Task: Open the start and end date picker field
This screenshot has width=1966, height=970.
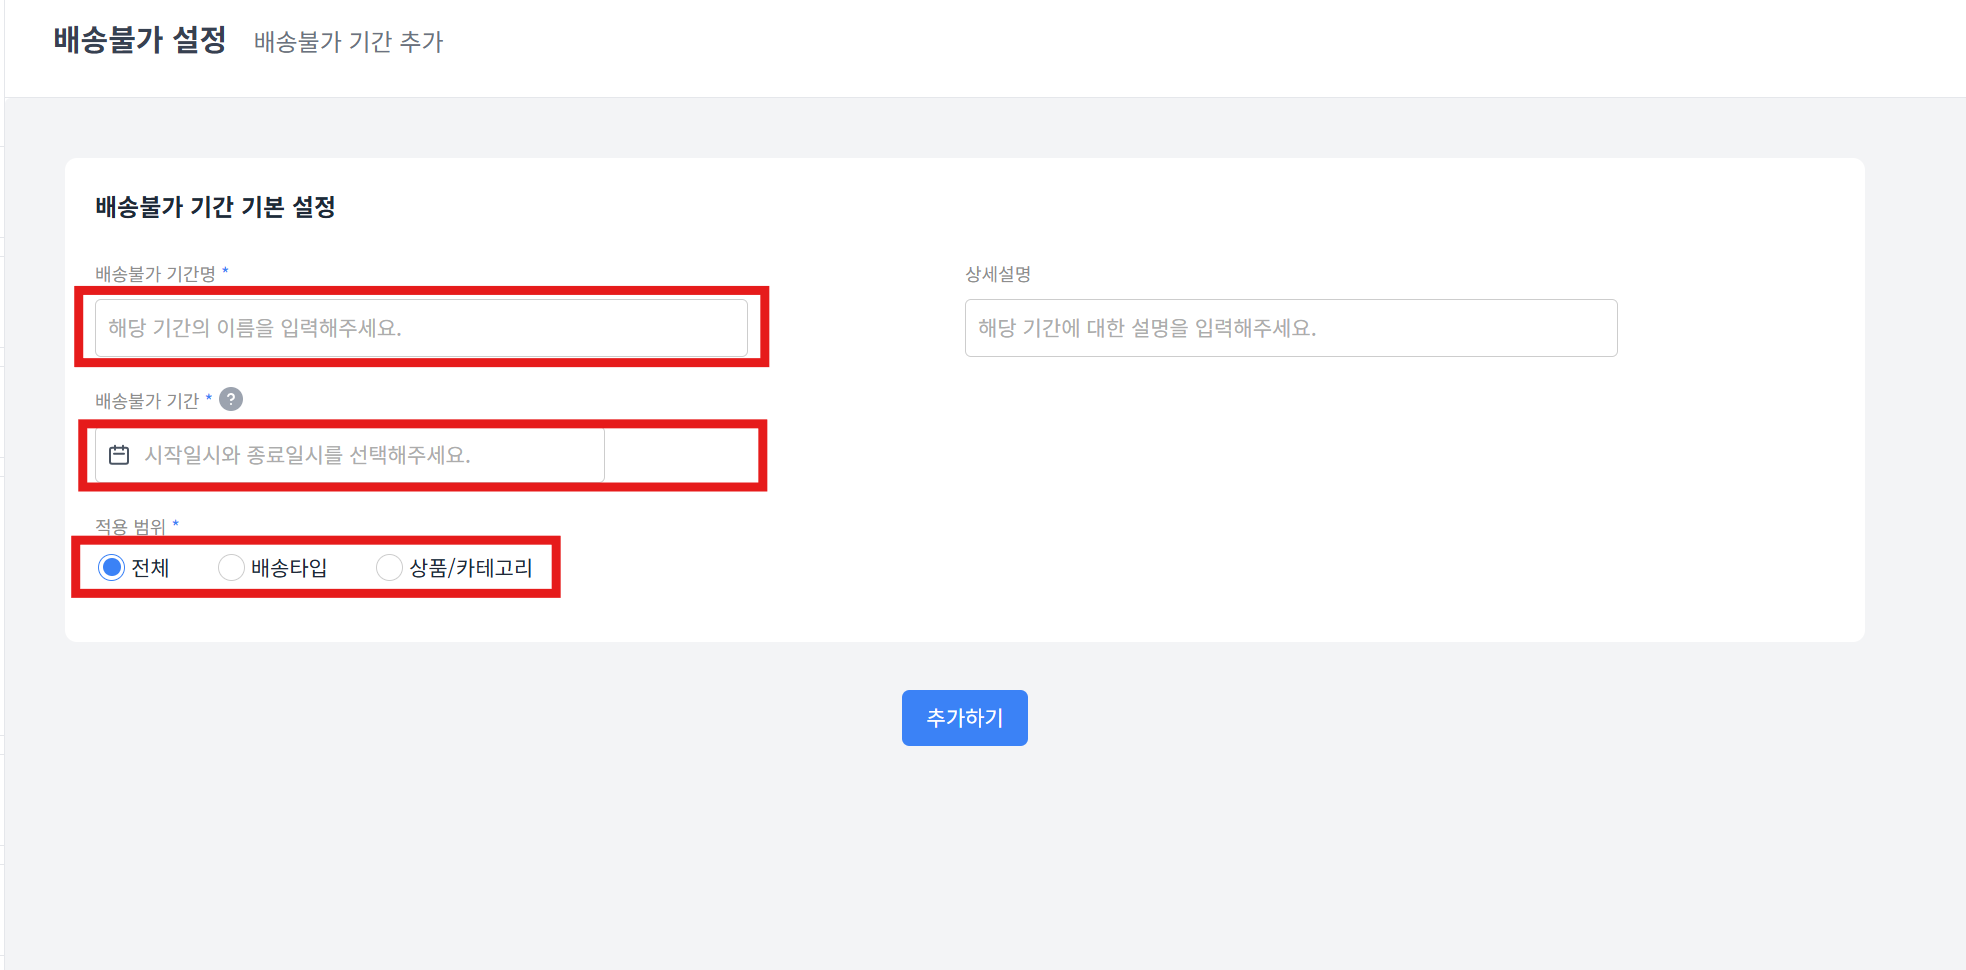Action: [x=350, y=455]
